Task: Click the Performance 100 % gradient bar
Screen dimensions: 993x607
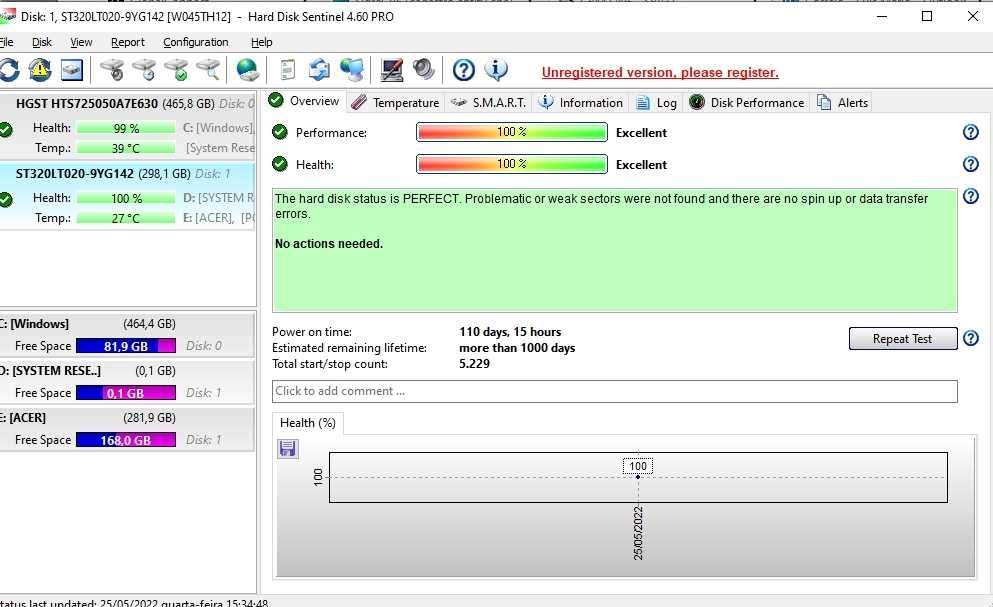Action: [512, 132]
